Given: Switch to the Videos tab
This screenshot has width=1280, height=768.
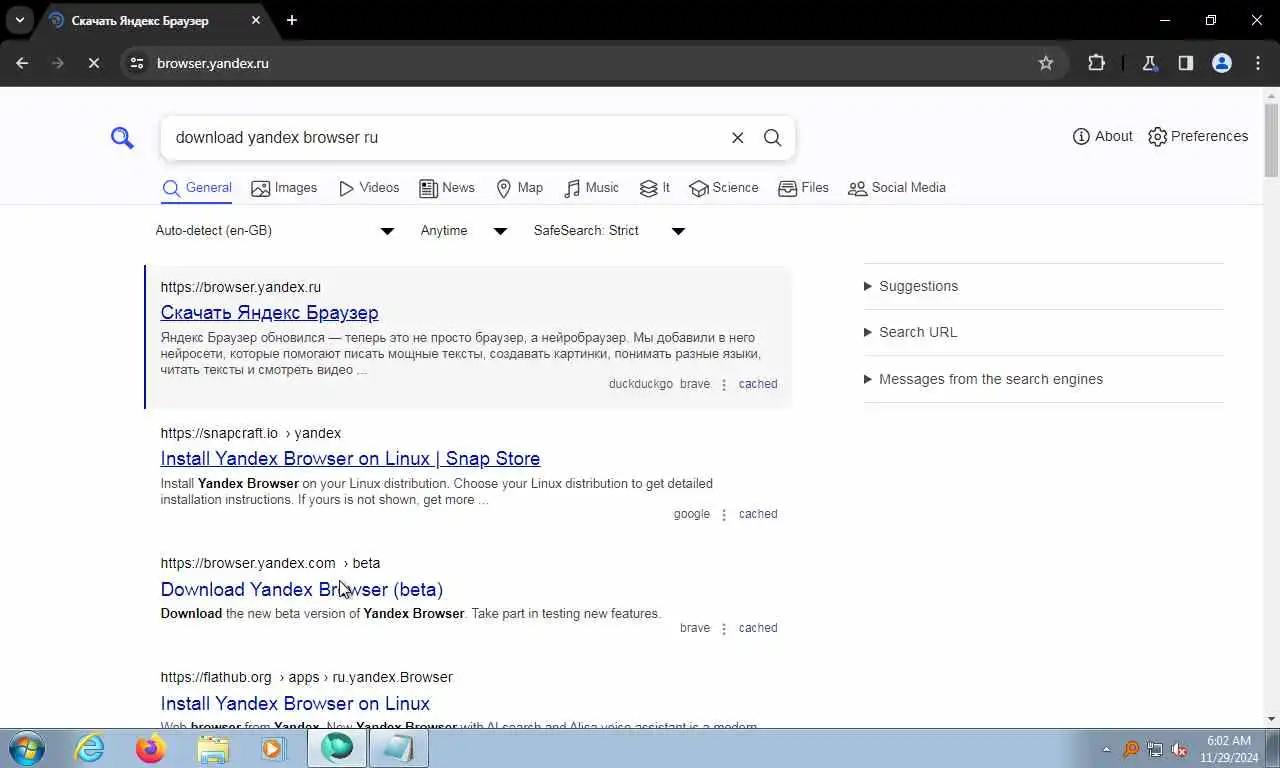Looking at the screenshot, I should point(369,188).
